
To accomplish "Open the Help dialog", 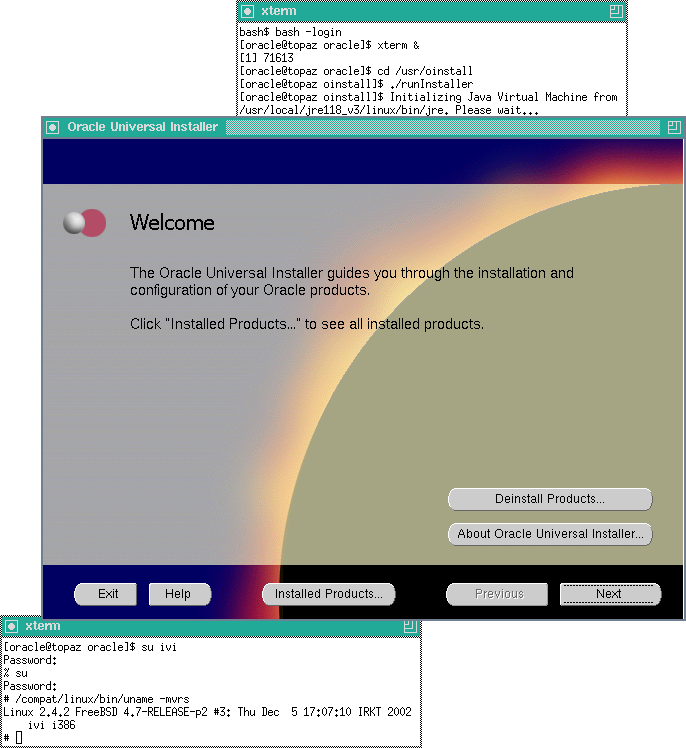I will click(x=179, y=594).
